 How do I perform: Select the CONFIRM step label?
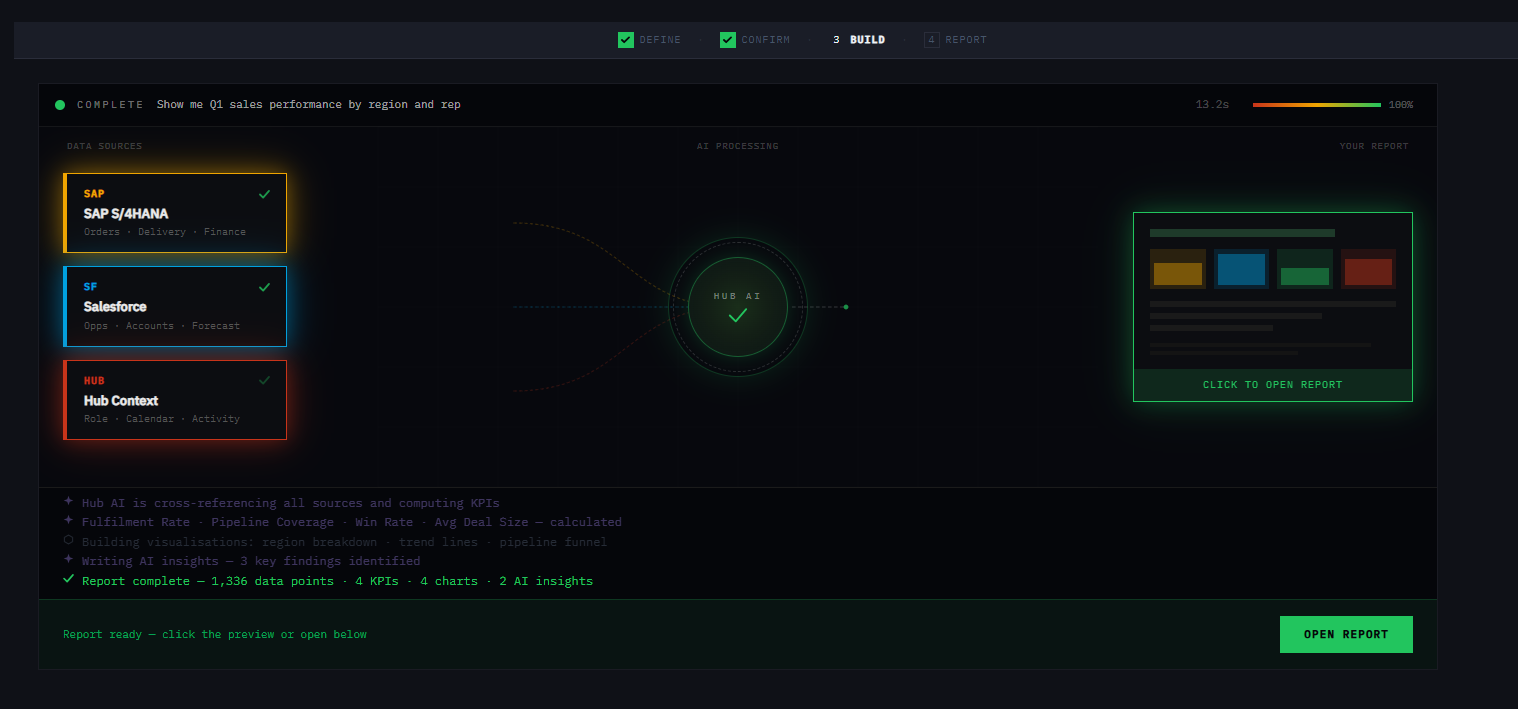point(766,40)
